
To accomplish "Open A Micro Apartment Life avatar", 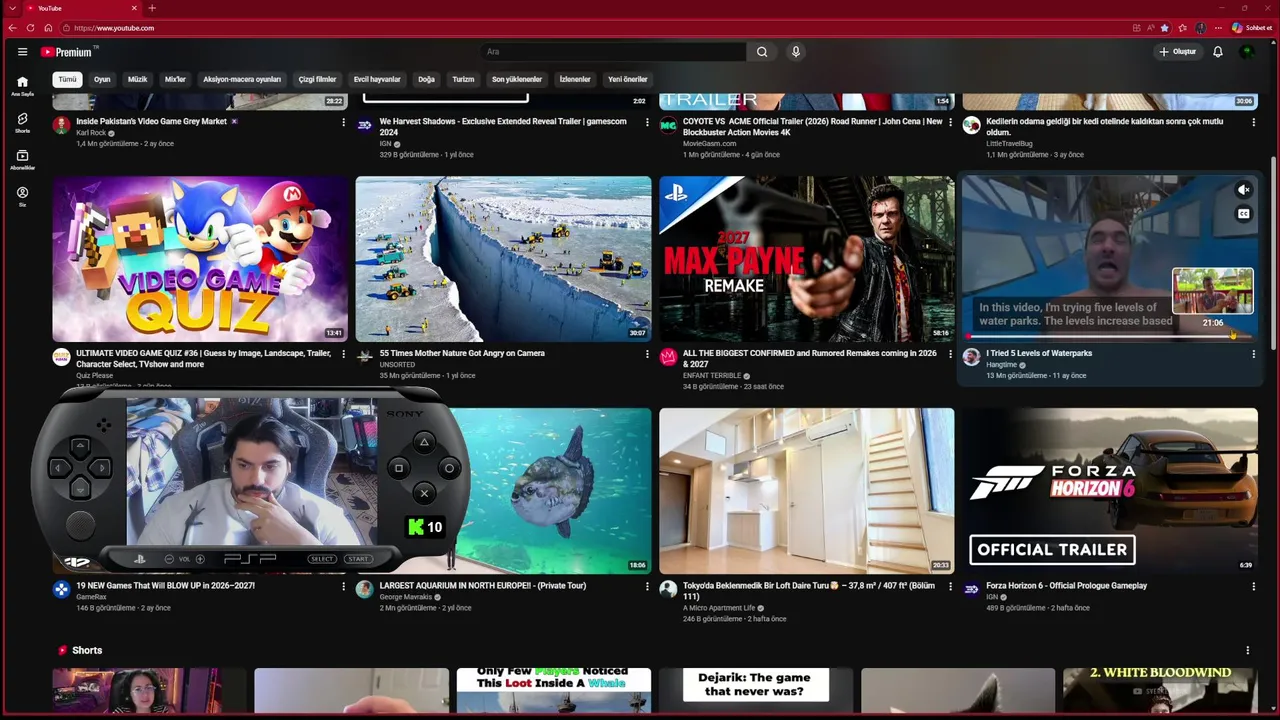I will point(668,589).
